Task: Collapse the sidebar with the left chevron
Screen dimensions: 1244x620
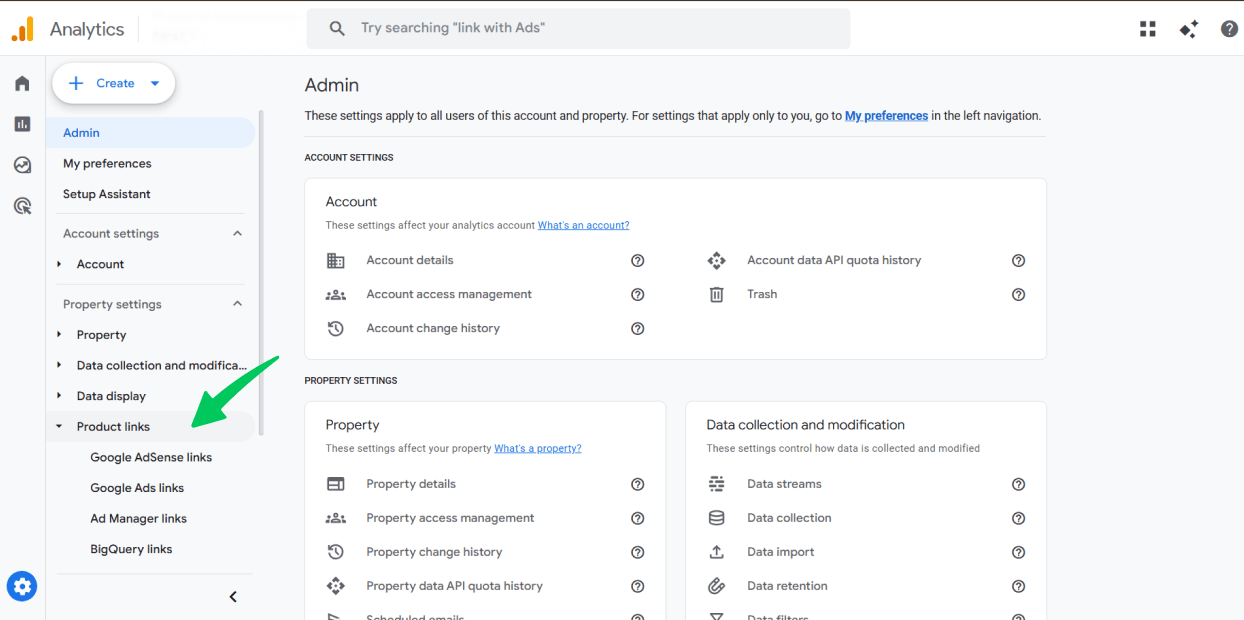Action: coord(233,597)
